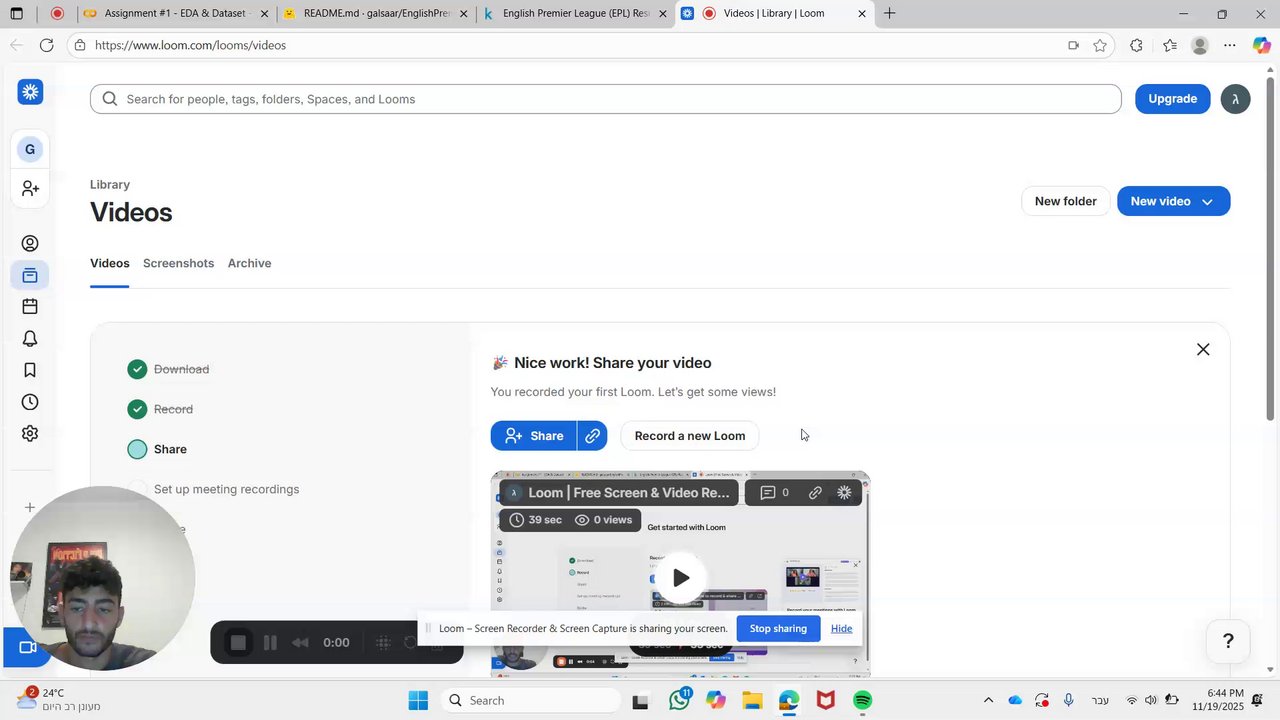Click the page vertical scrollbar
This screenshot has height=720, width=1280.
pos(1271,247)
